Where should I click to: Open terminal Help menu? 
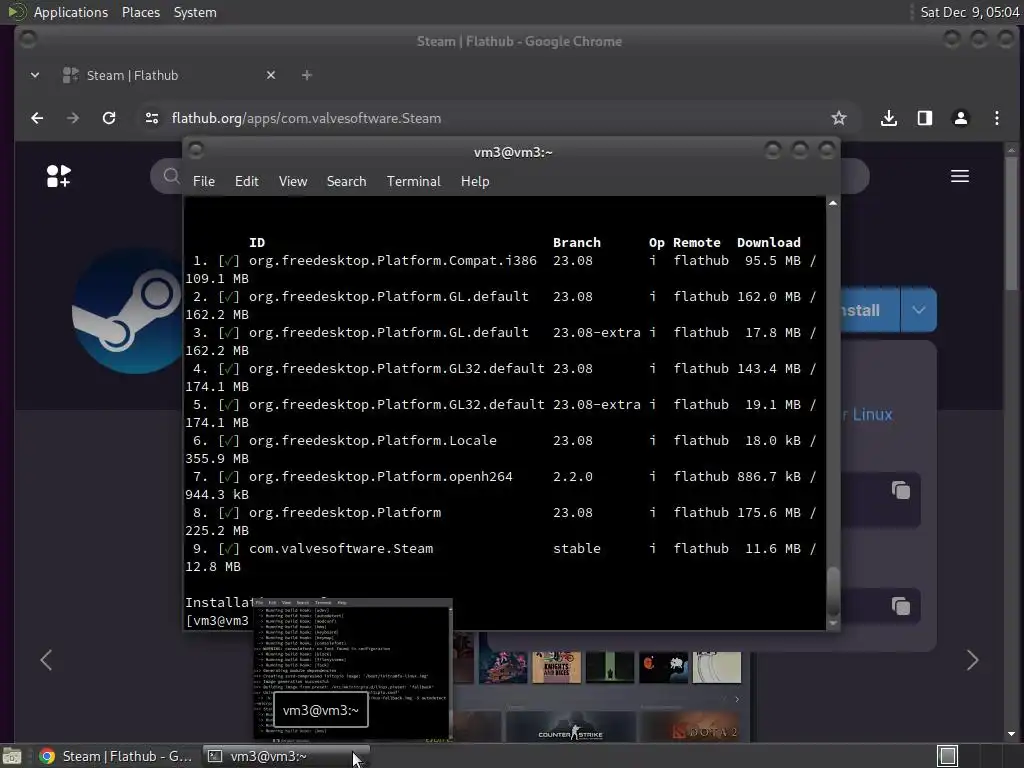pyautogui.click(x=475, y=182)
